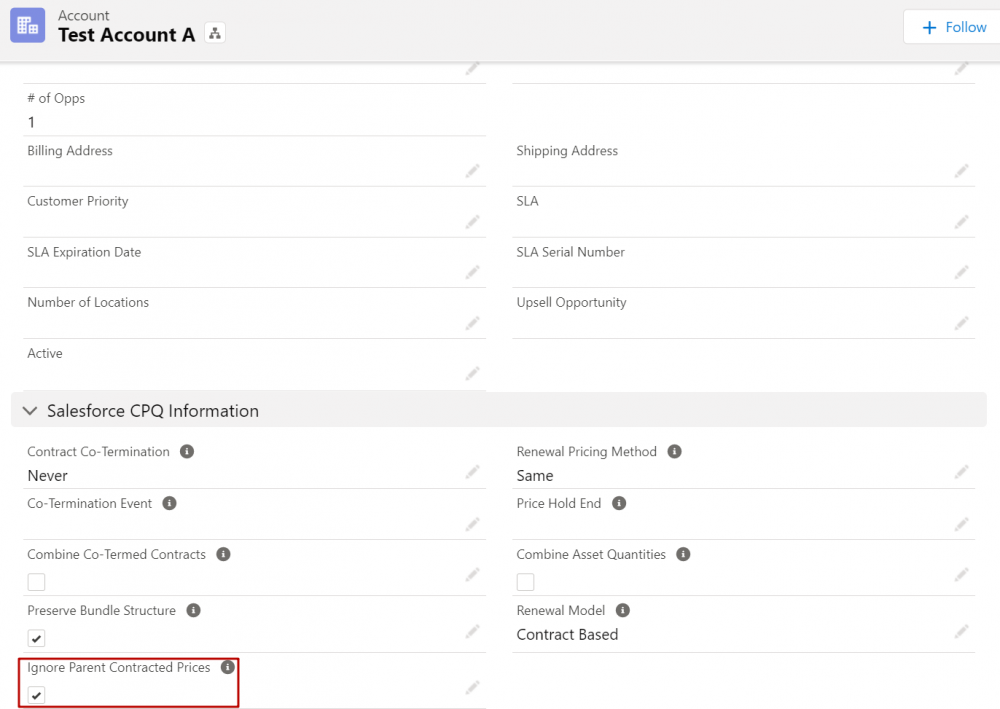This screenshot has height=709, width=1000.
Task: Edit Contract Co-Termination pencil icon
Action: pyautogui.click(x=472, y=472)
